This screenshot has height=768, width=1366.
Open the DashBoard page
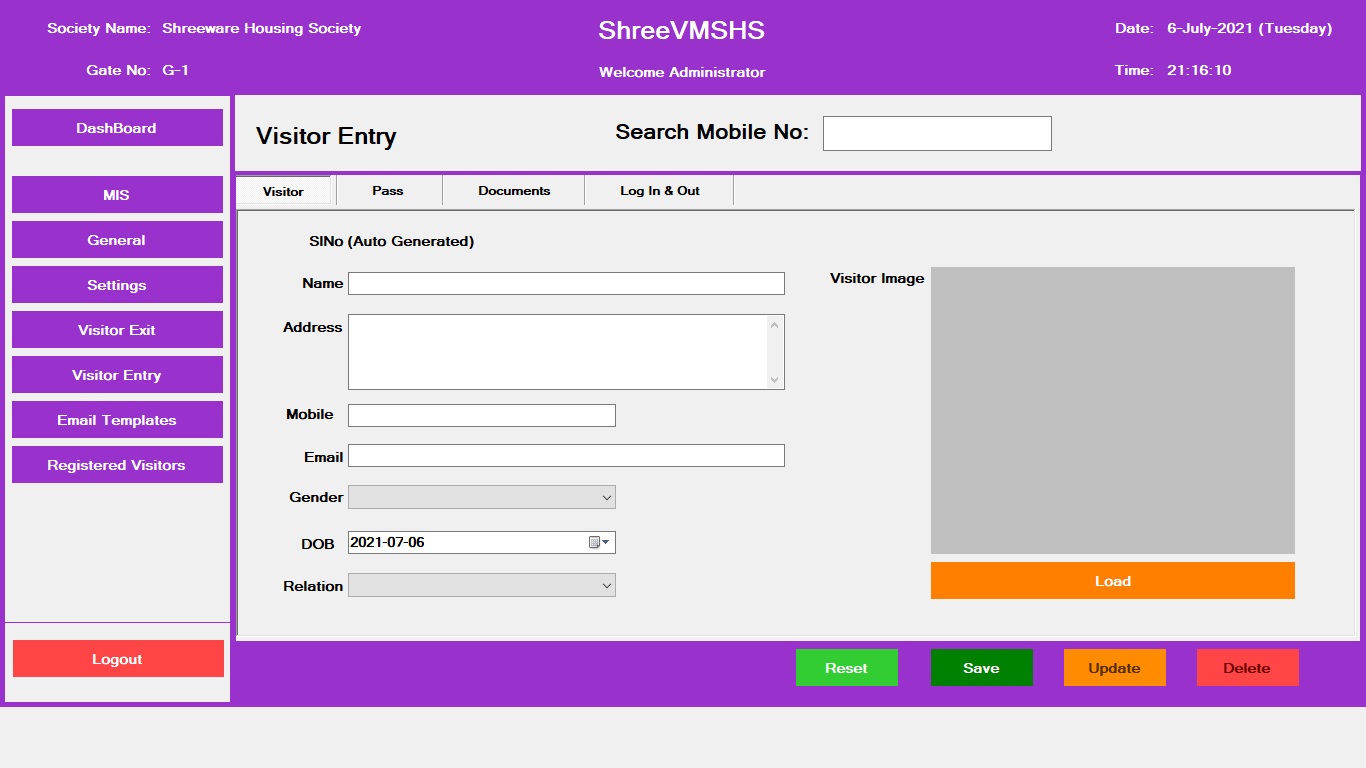117,128
